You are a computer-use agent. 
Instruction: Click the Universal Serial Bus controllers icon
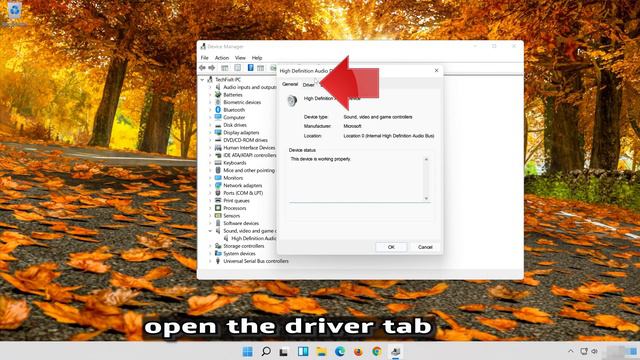pos(218,261)
